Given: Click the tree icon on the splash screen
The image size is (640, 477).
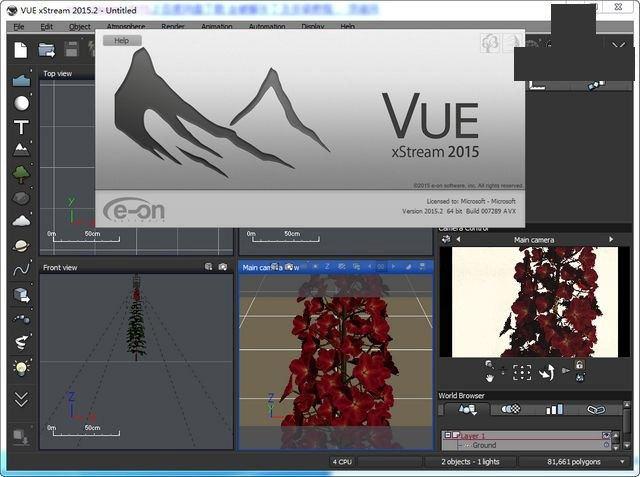Looking at the screenshot, I should coord(490,43).
